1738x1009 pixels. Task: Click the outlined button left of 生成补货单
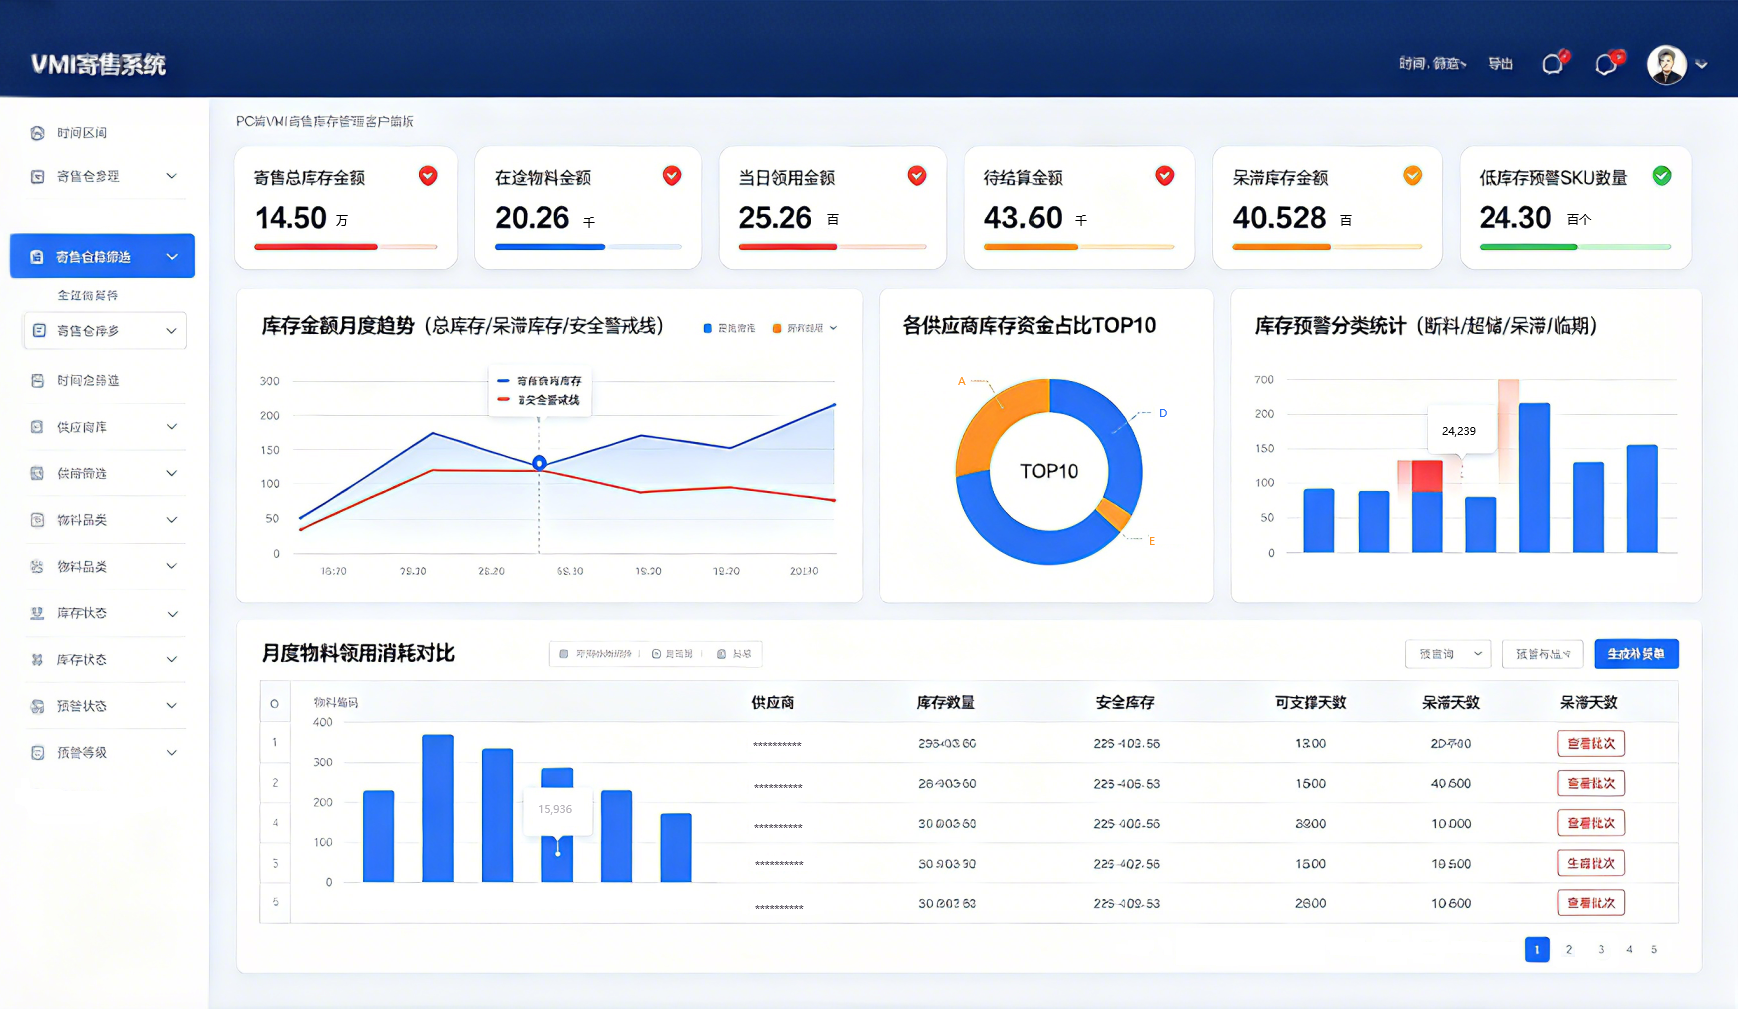point(1543,654)
